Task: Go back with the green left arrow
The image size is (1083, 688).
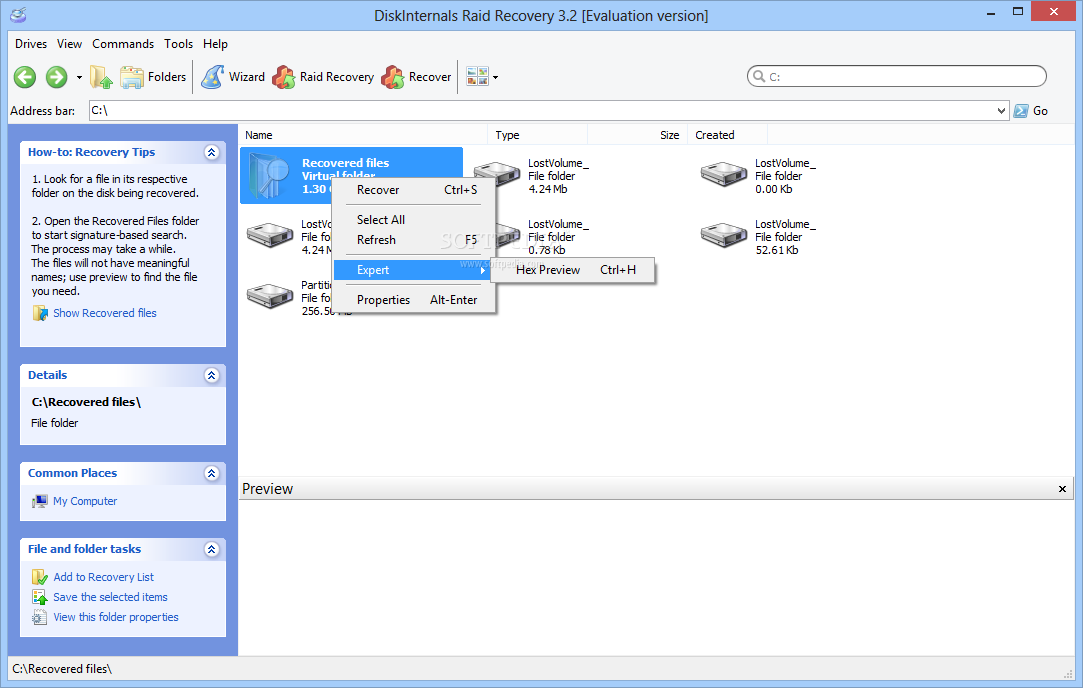Action: point(26,77)
